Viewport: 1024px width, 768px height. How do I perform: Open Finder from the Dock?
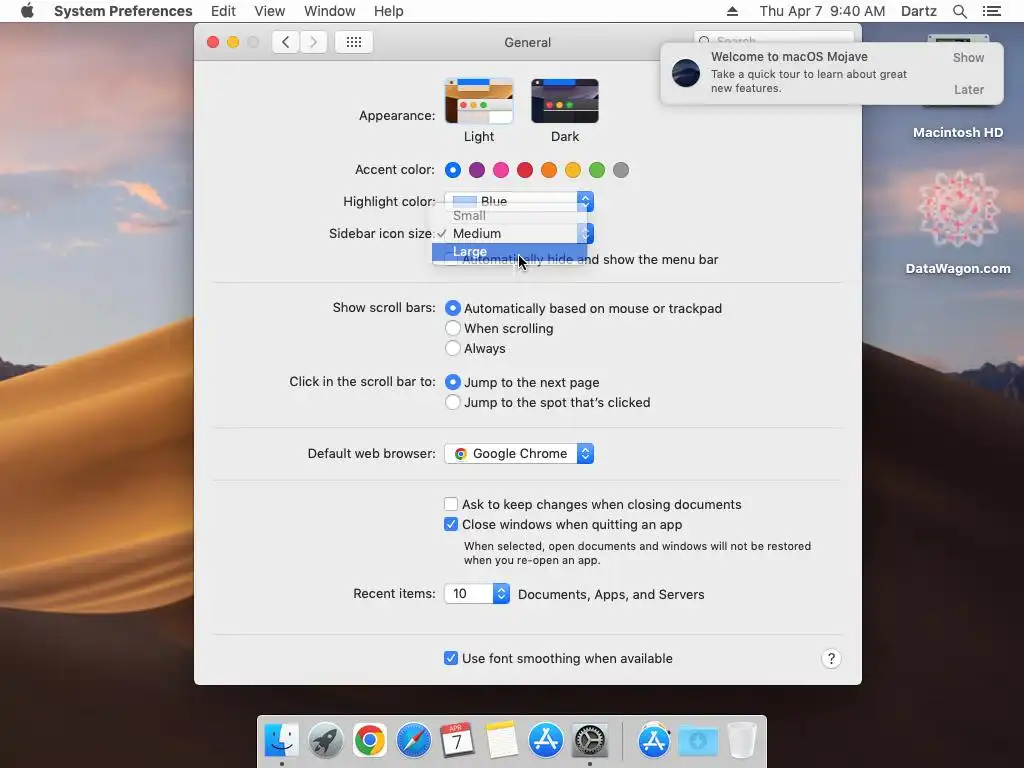(x=281, y=740)
